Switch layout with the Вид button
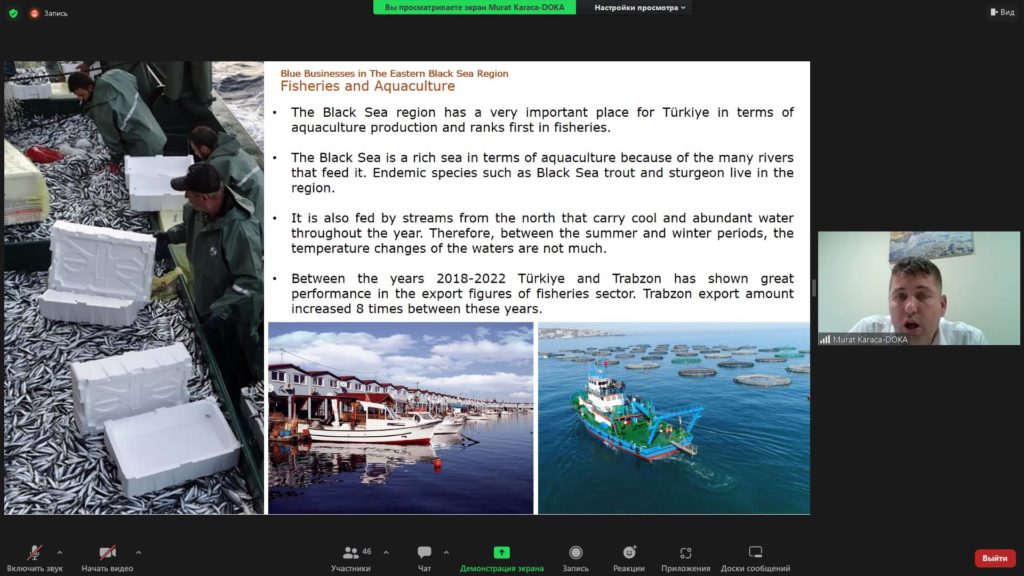Screen dimensions: 1024x576 point(1001,12)
